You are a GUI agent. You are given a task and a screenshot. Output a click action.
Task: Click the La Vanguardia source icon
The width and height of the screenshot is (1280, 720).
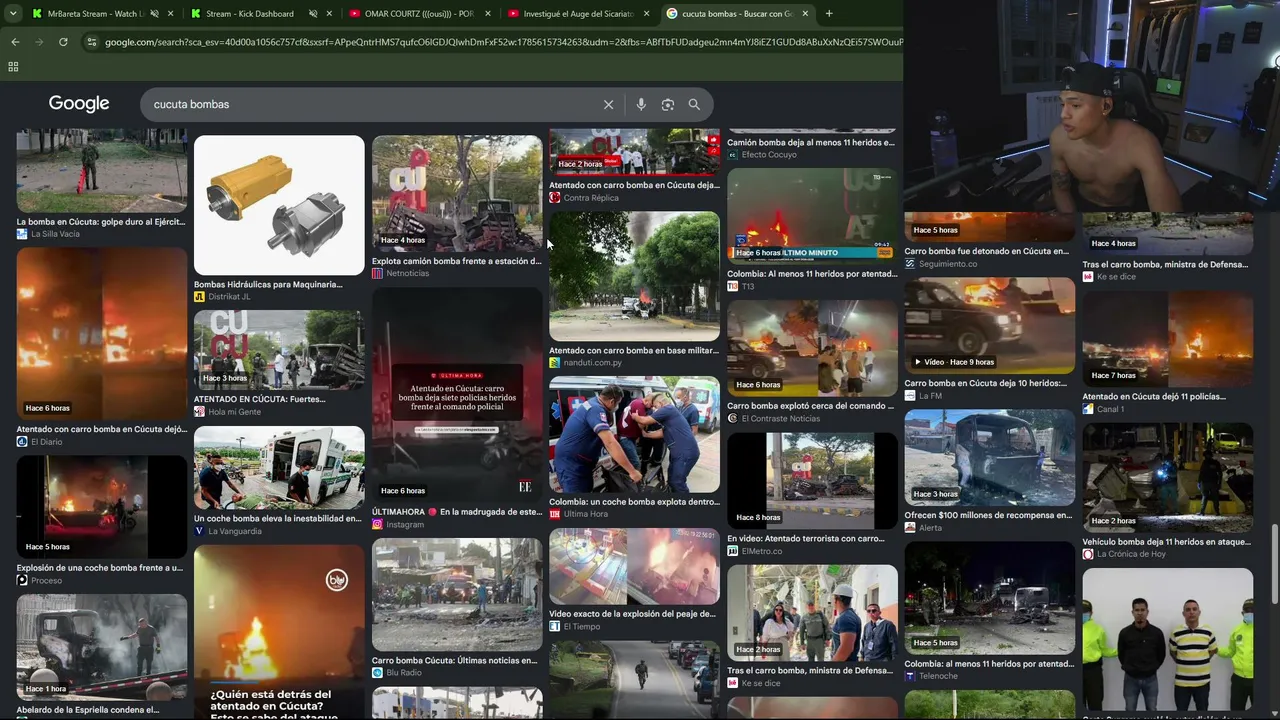199,531
